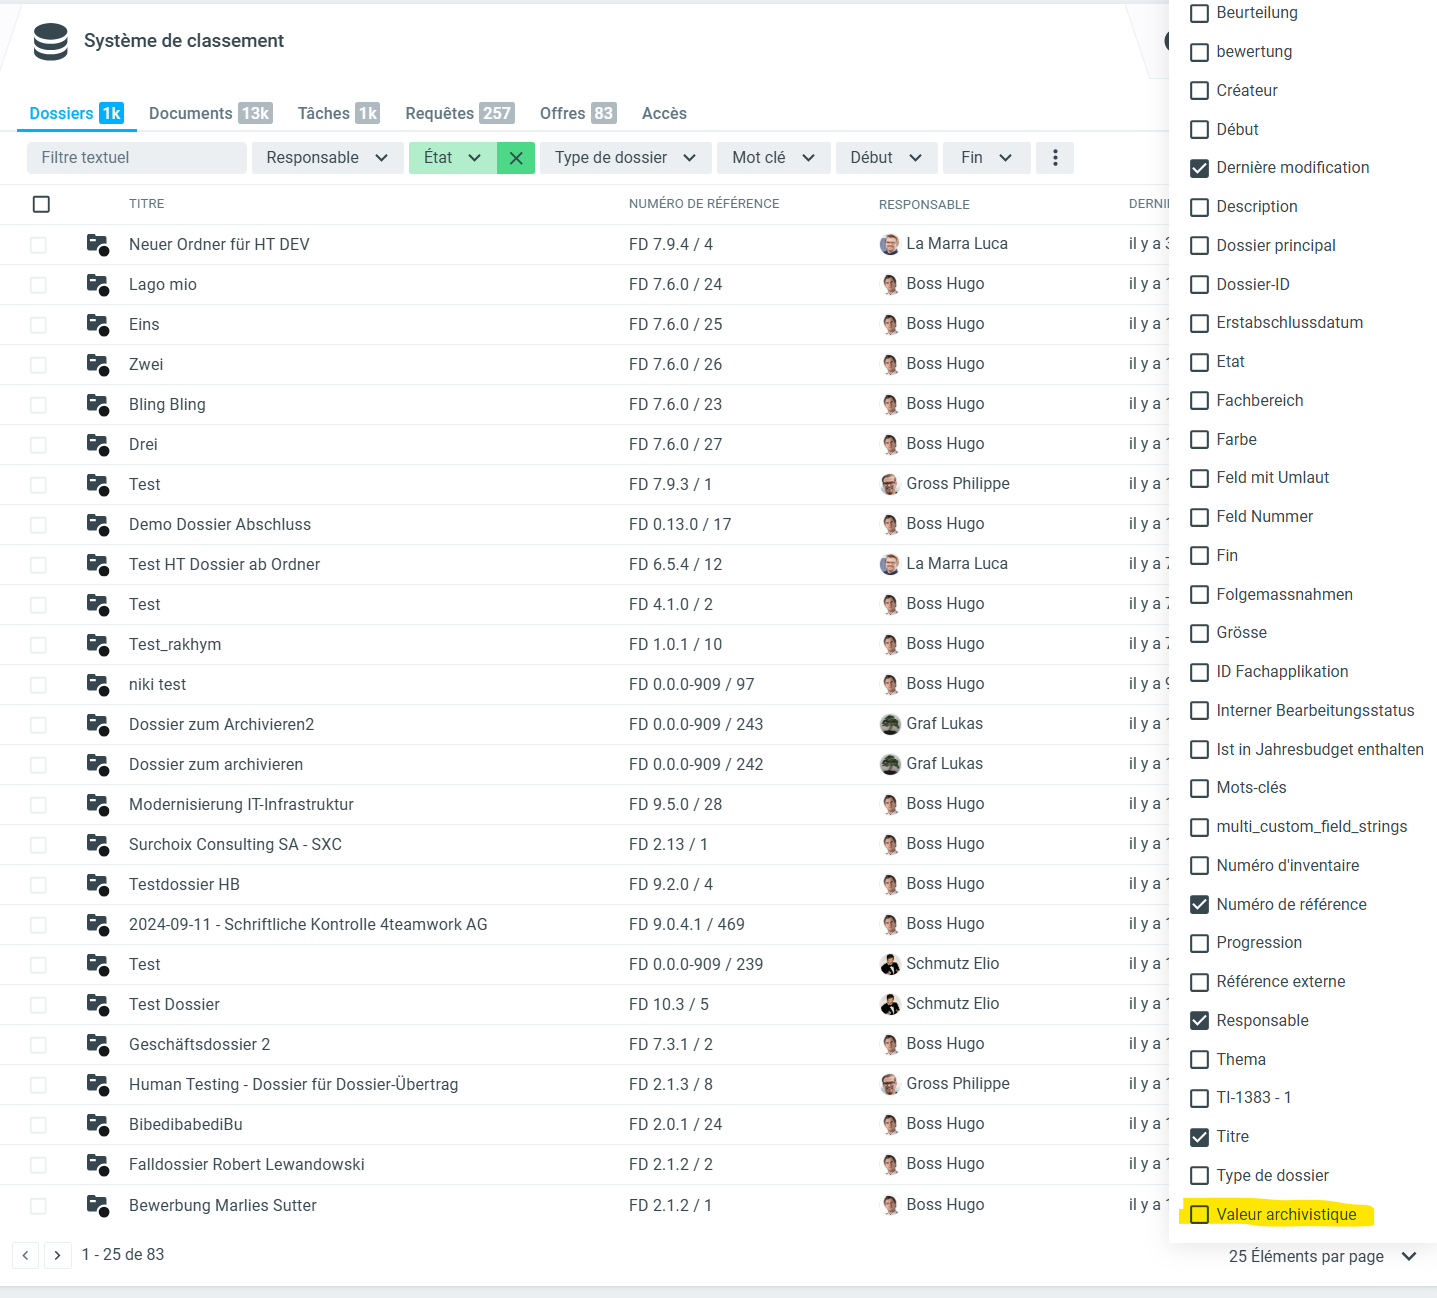Open the Type de dossier filter dropdown

625,158
